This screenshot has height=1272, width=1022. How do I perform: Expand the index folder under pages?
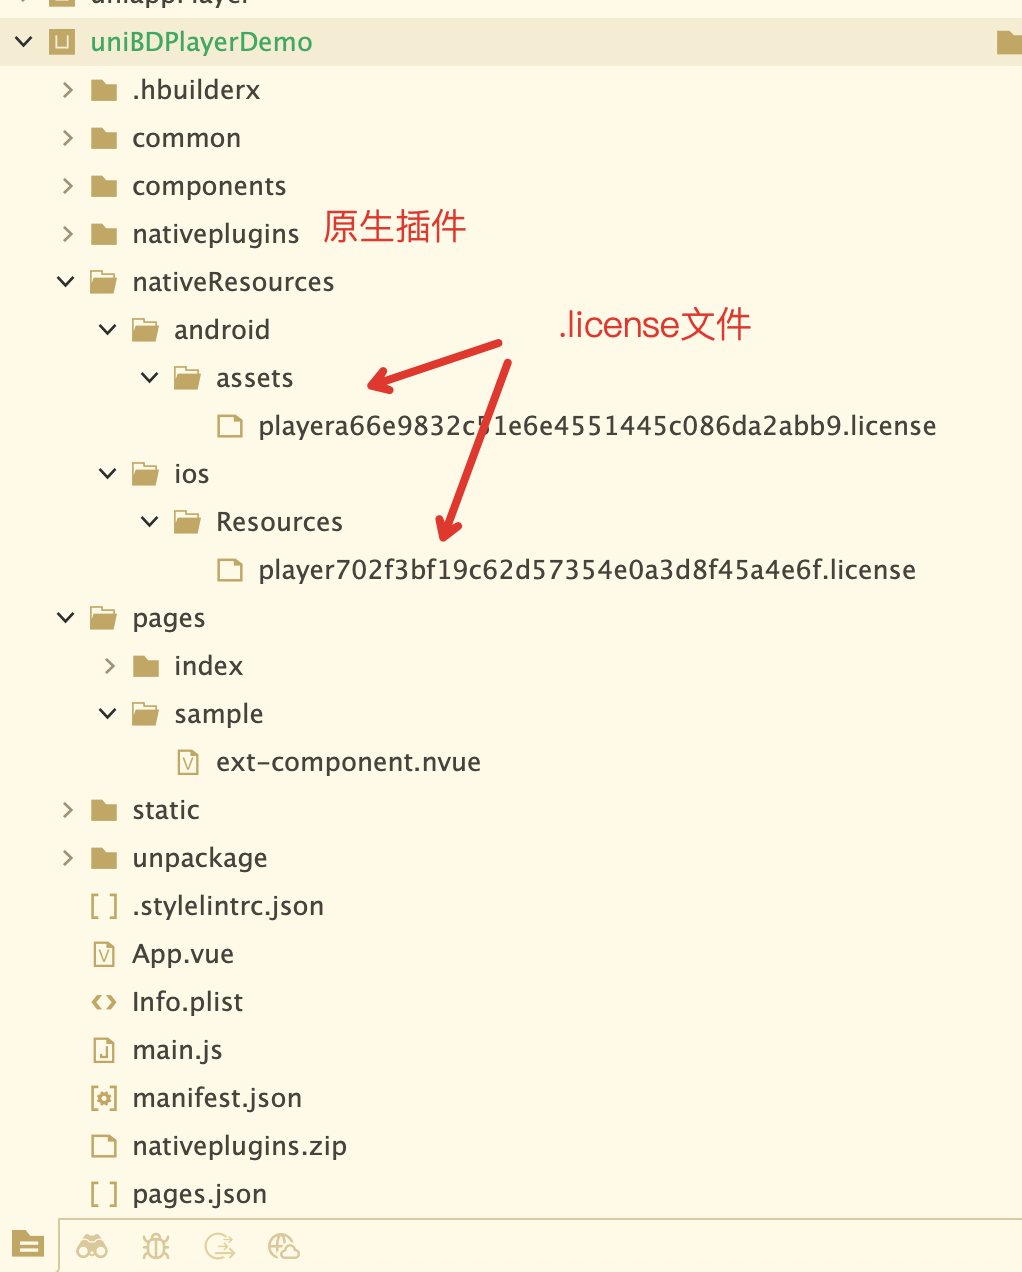[110, 666]
